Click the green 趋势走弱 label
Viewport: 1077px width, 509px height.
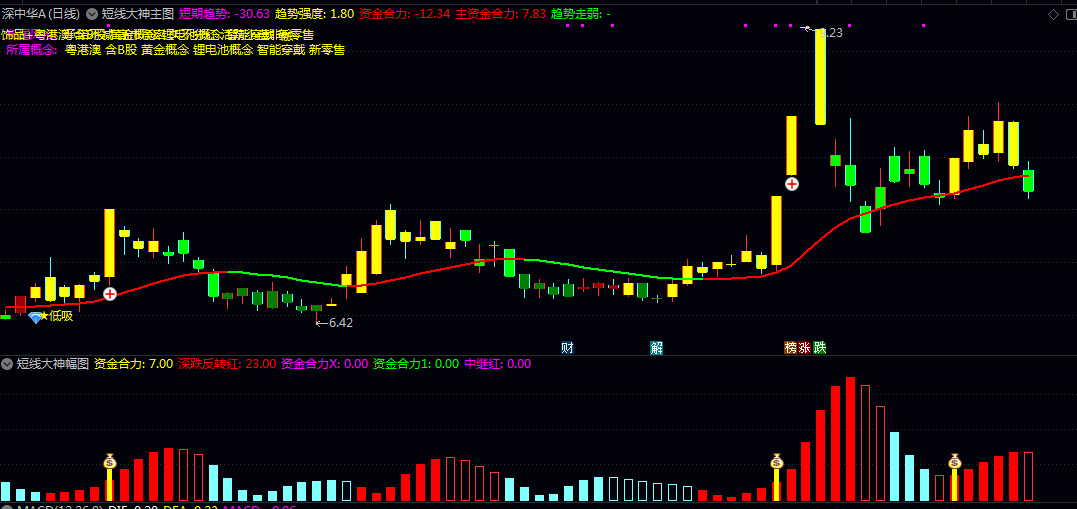[576, 14]
